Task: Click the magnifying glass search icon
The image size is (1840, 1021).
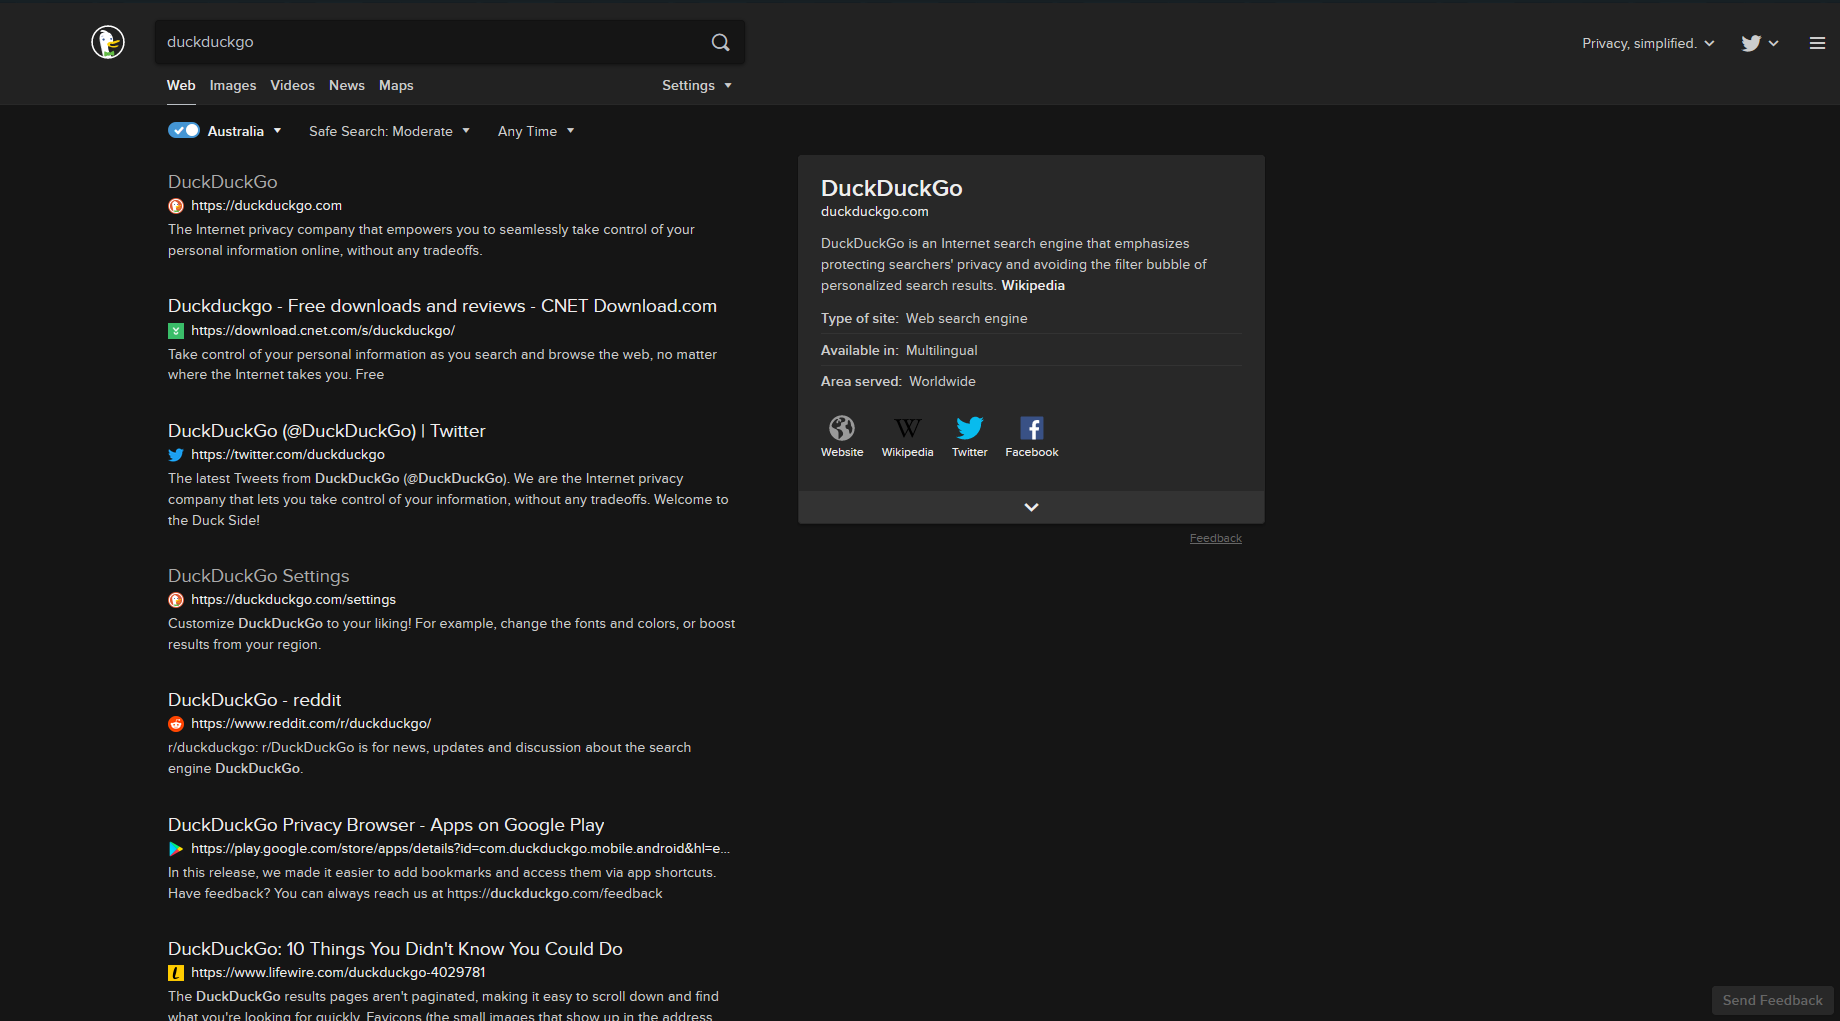Action: click(x=720, y=42)
